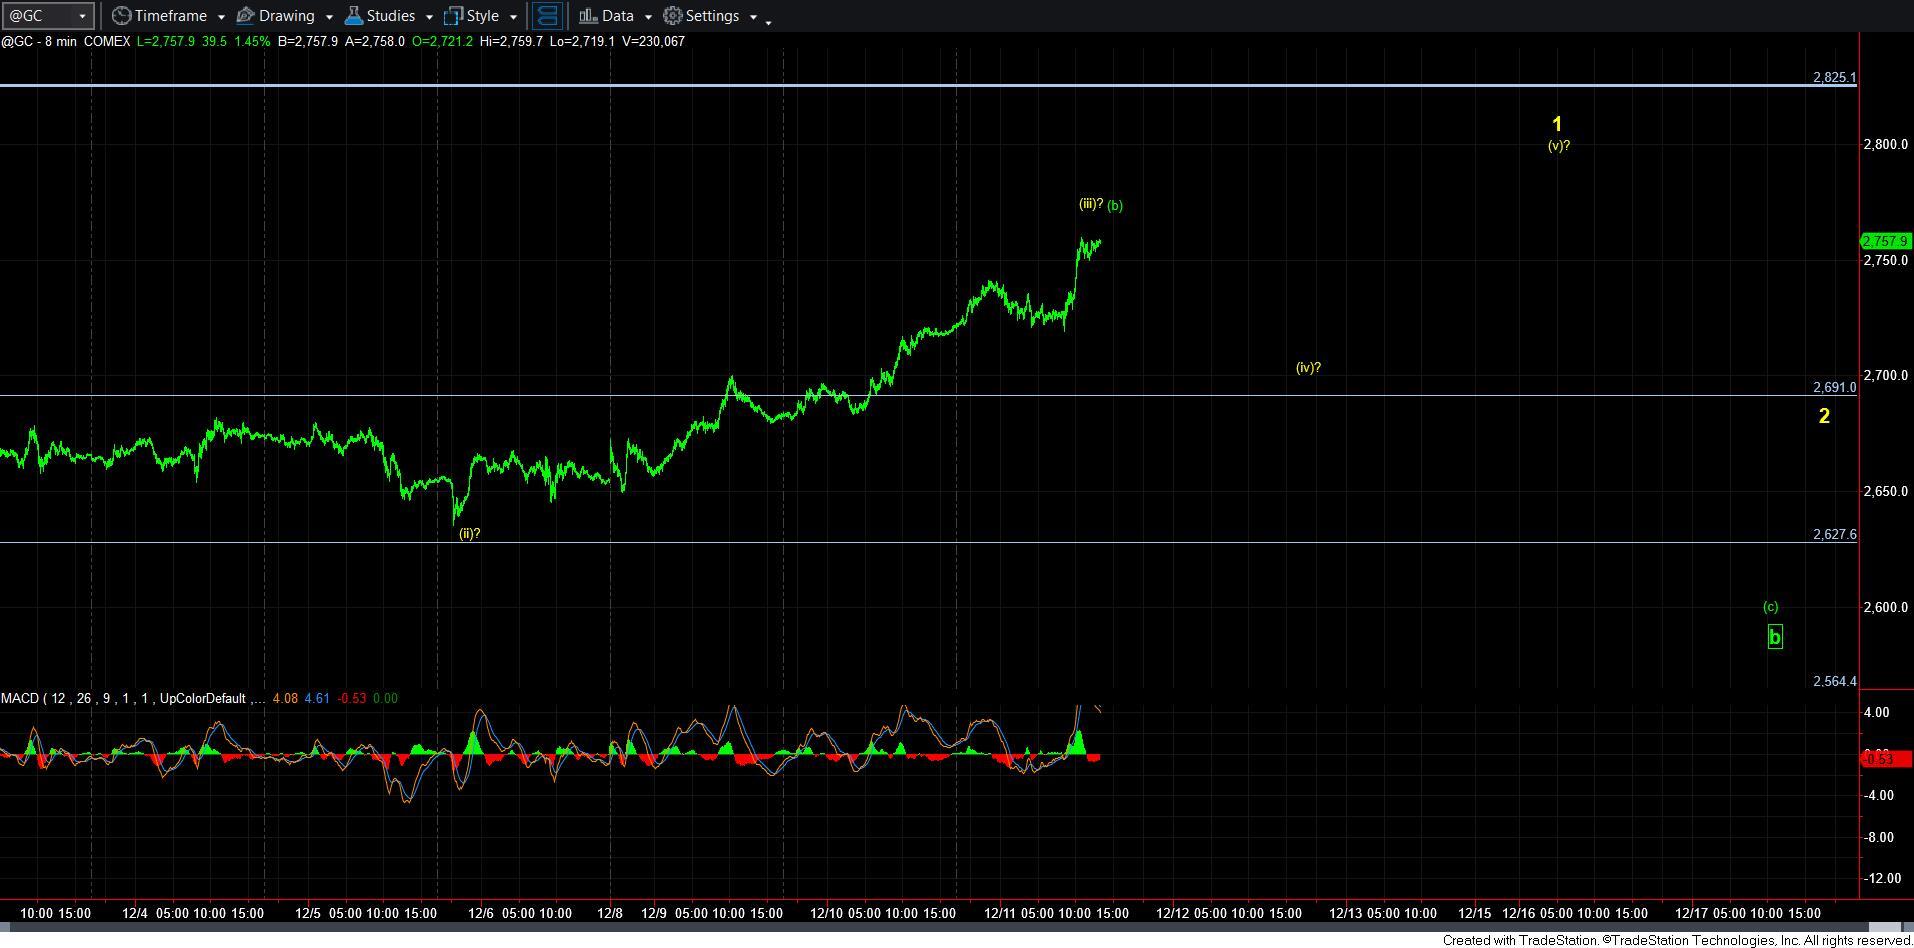Select the green (b) wave label

click(1115, 206)
